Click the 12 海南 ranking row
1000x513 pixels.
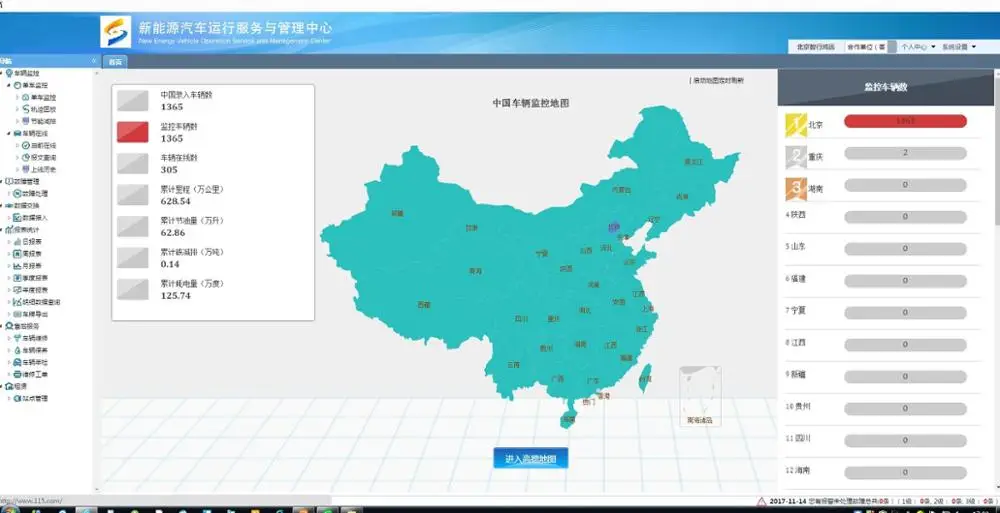(883, 472)
